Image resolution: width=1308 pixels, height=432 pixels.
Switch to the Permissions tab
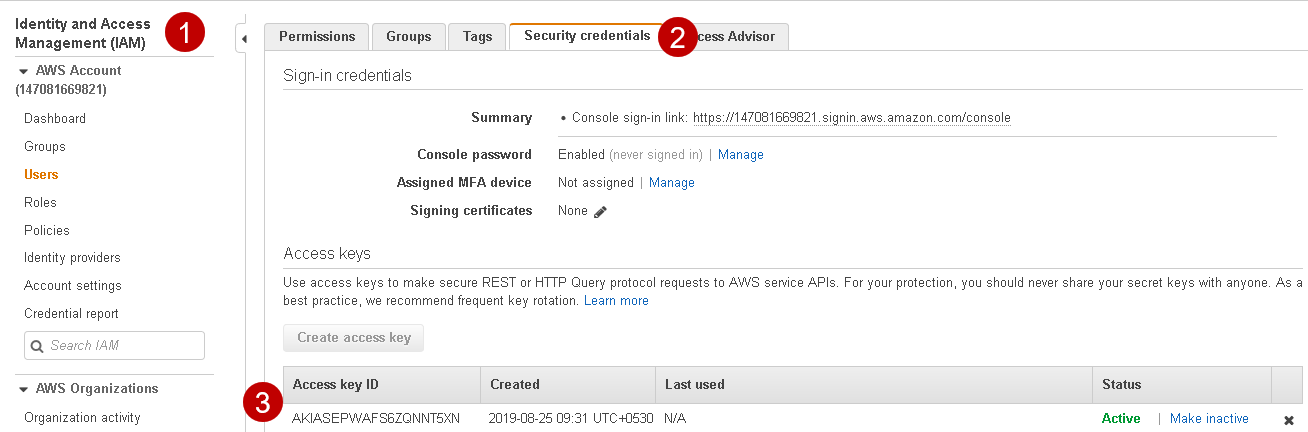coord(316,37)
